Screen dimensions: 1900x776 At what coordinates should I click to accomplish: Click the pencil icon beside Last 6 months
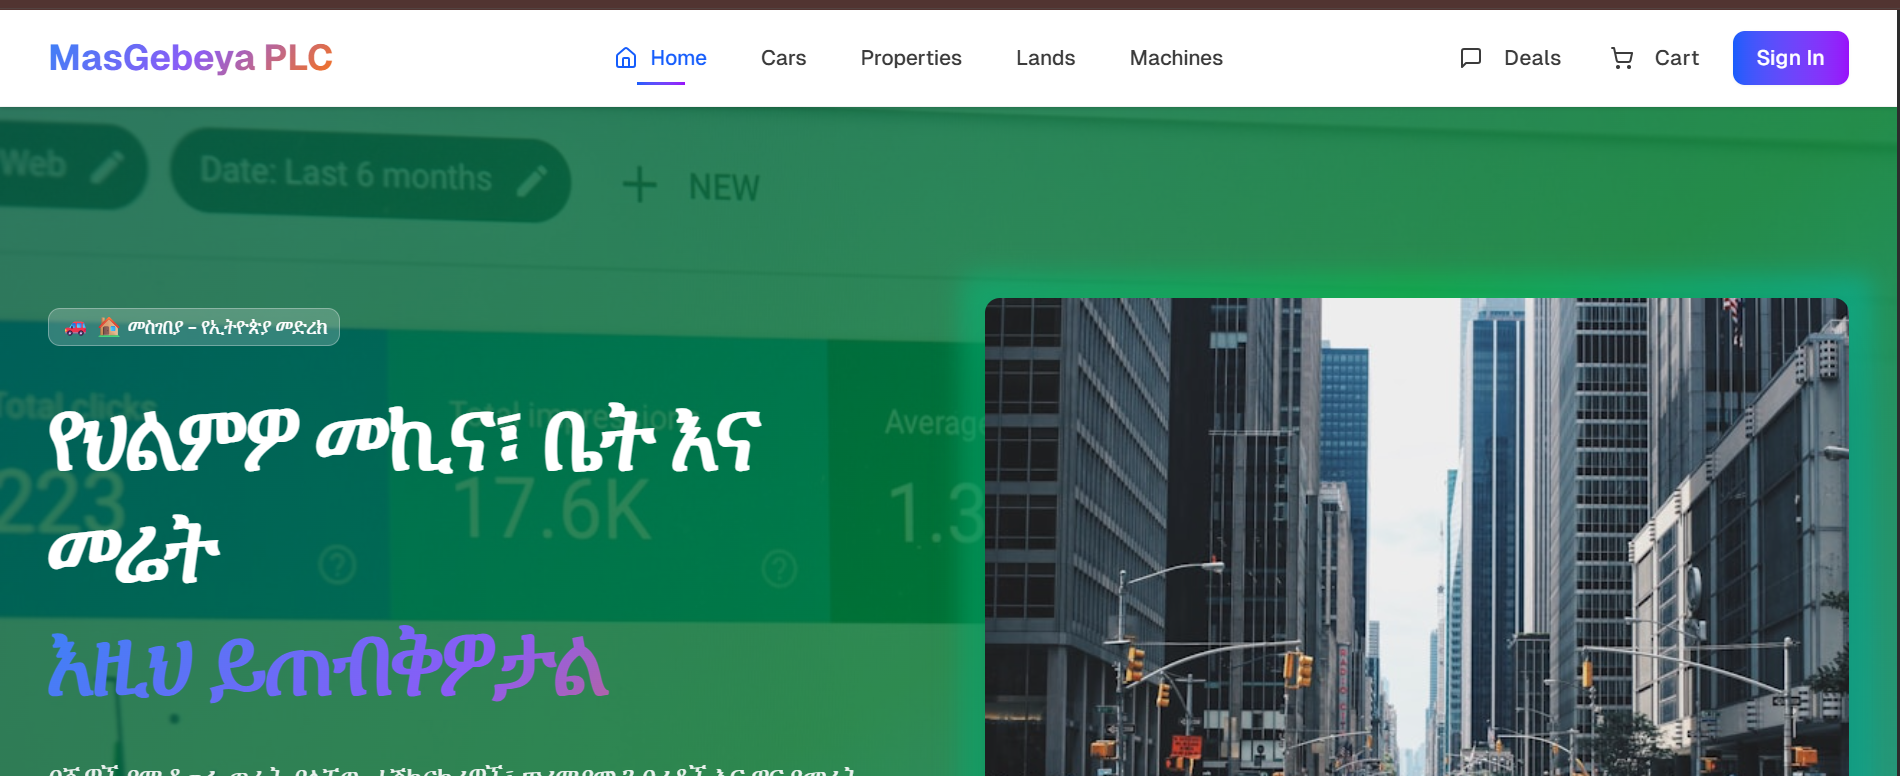pyautogui.click(x=532, y=179)
